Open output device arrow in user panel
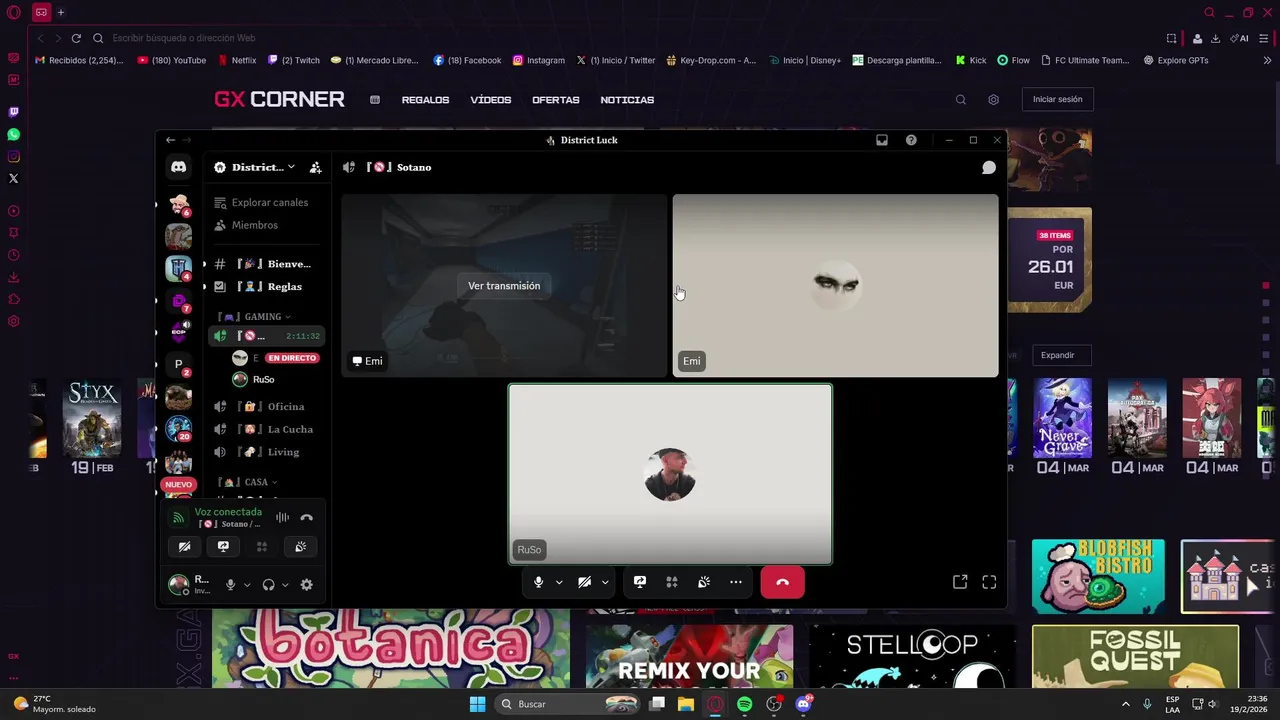The height and width of the screenshot is (720, 1280). [285, 585]
